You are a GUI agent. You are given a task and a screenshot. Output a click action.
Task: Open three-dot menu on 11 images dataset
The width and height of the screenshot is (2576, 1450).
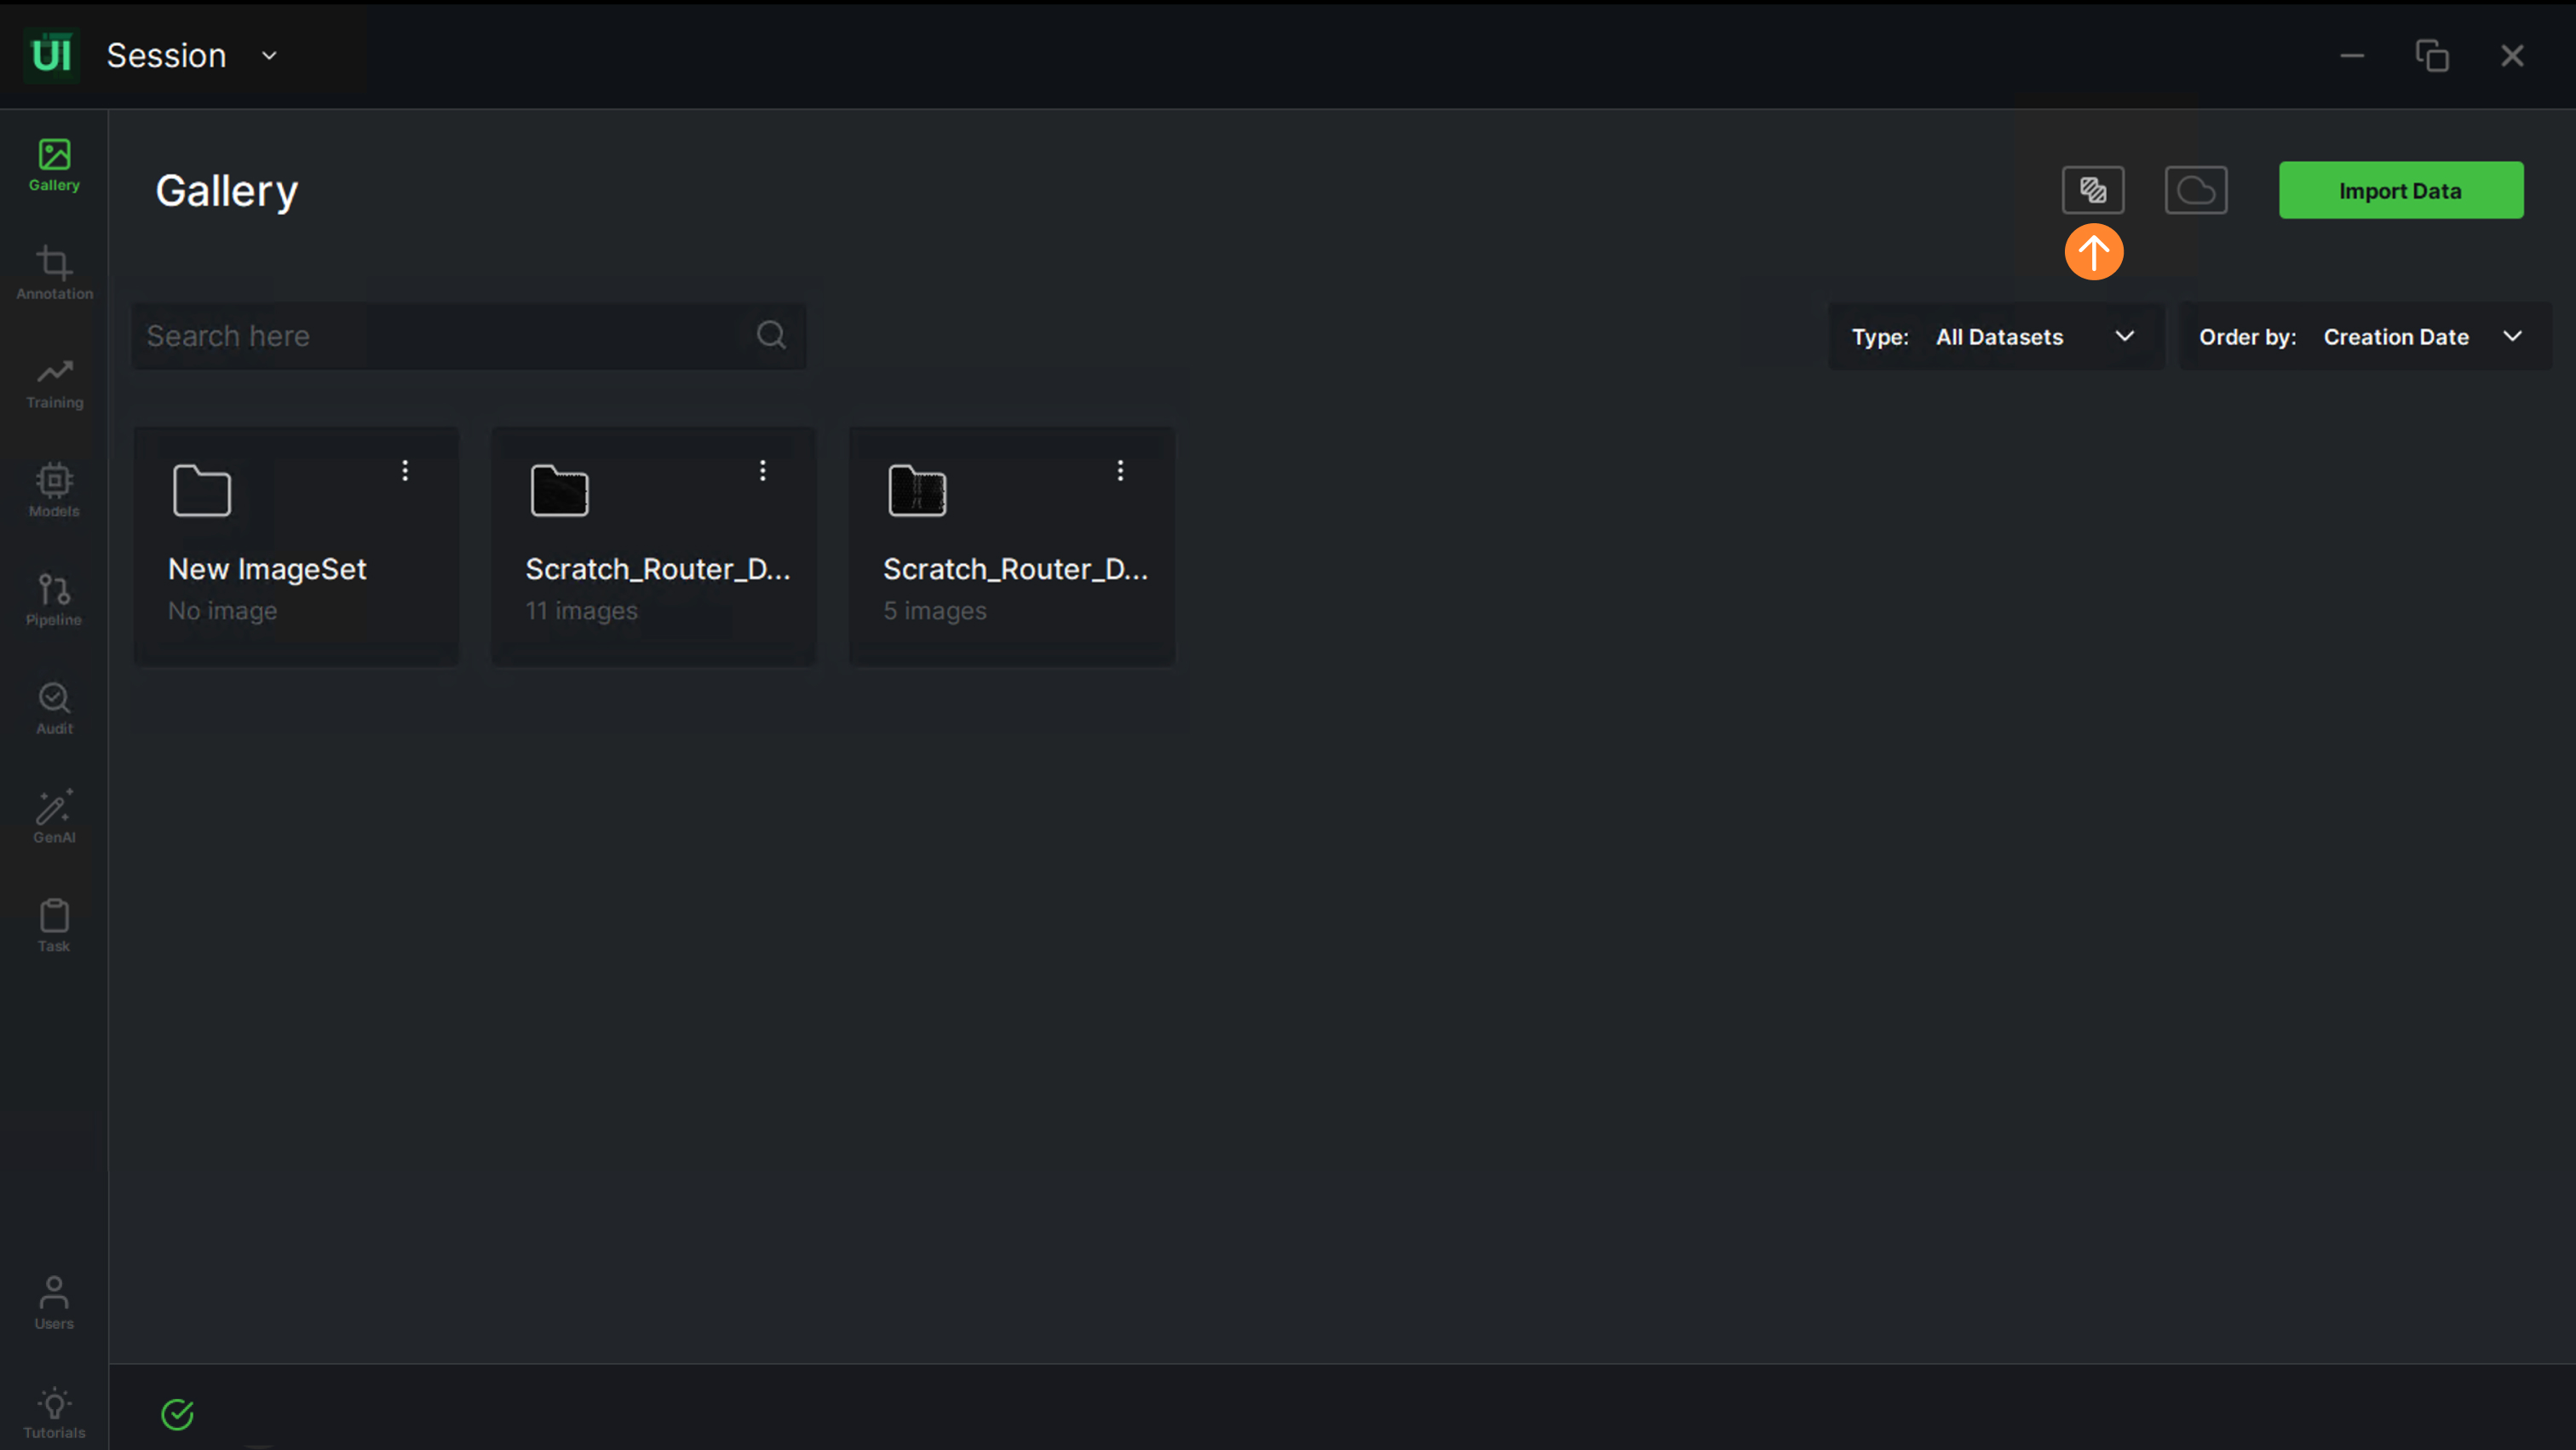pos(762,470)
